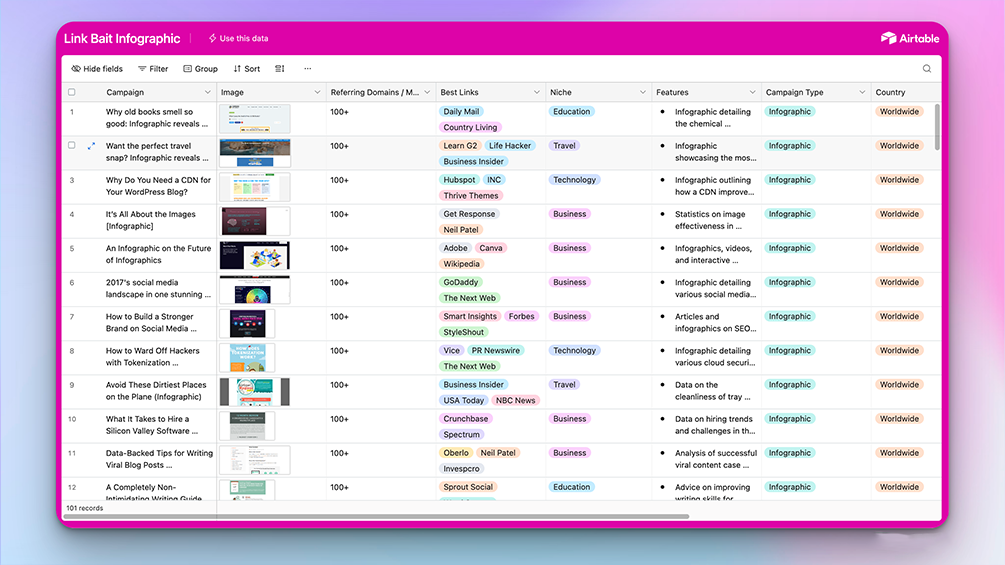1005x565 pixels.
Task: Click the Wikipedia tag
Action: tap(461, 264)
